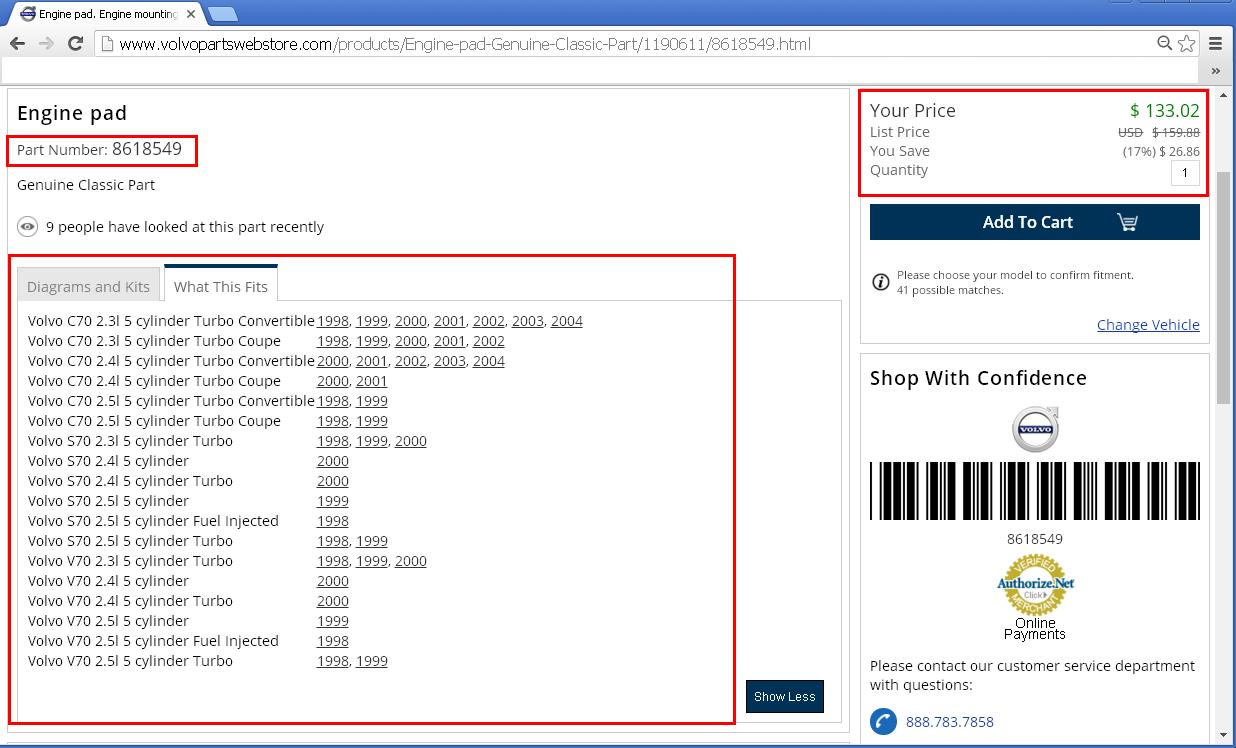Click the zoom magnifier icon in address bar
1236x748 pixels.
pyautogui.click(x=1165, y=44)
